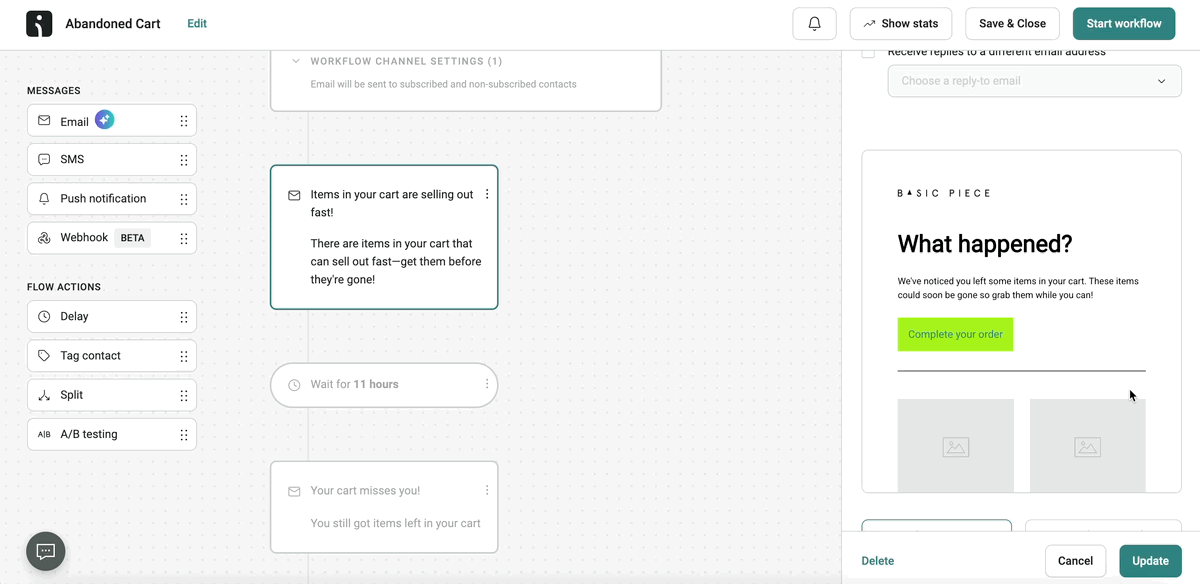Select the Push notification message block
The width and height of the screenshot is (1200, 584).
tap(103, 199)
